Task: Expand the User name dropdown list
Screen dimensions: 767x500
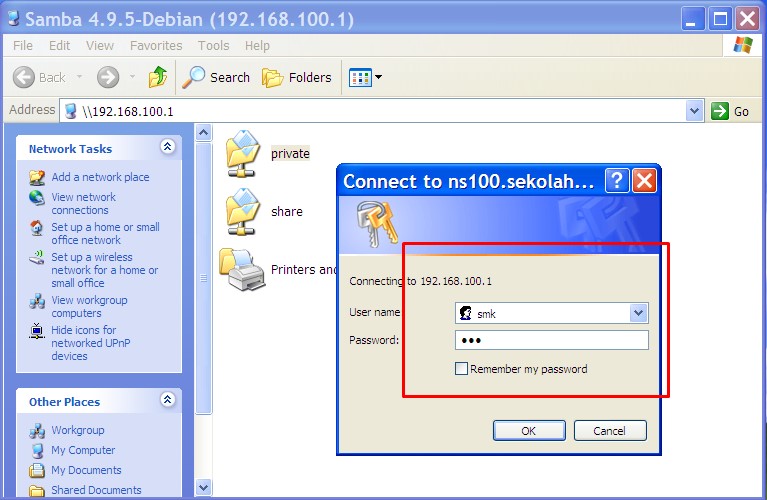Action: (x=639, y=313)
